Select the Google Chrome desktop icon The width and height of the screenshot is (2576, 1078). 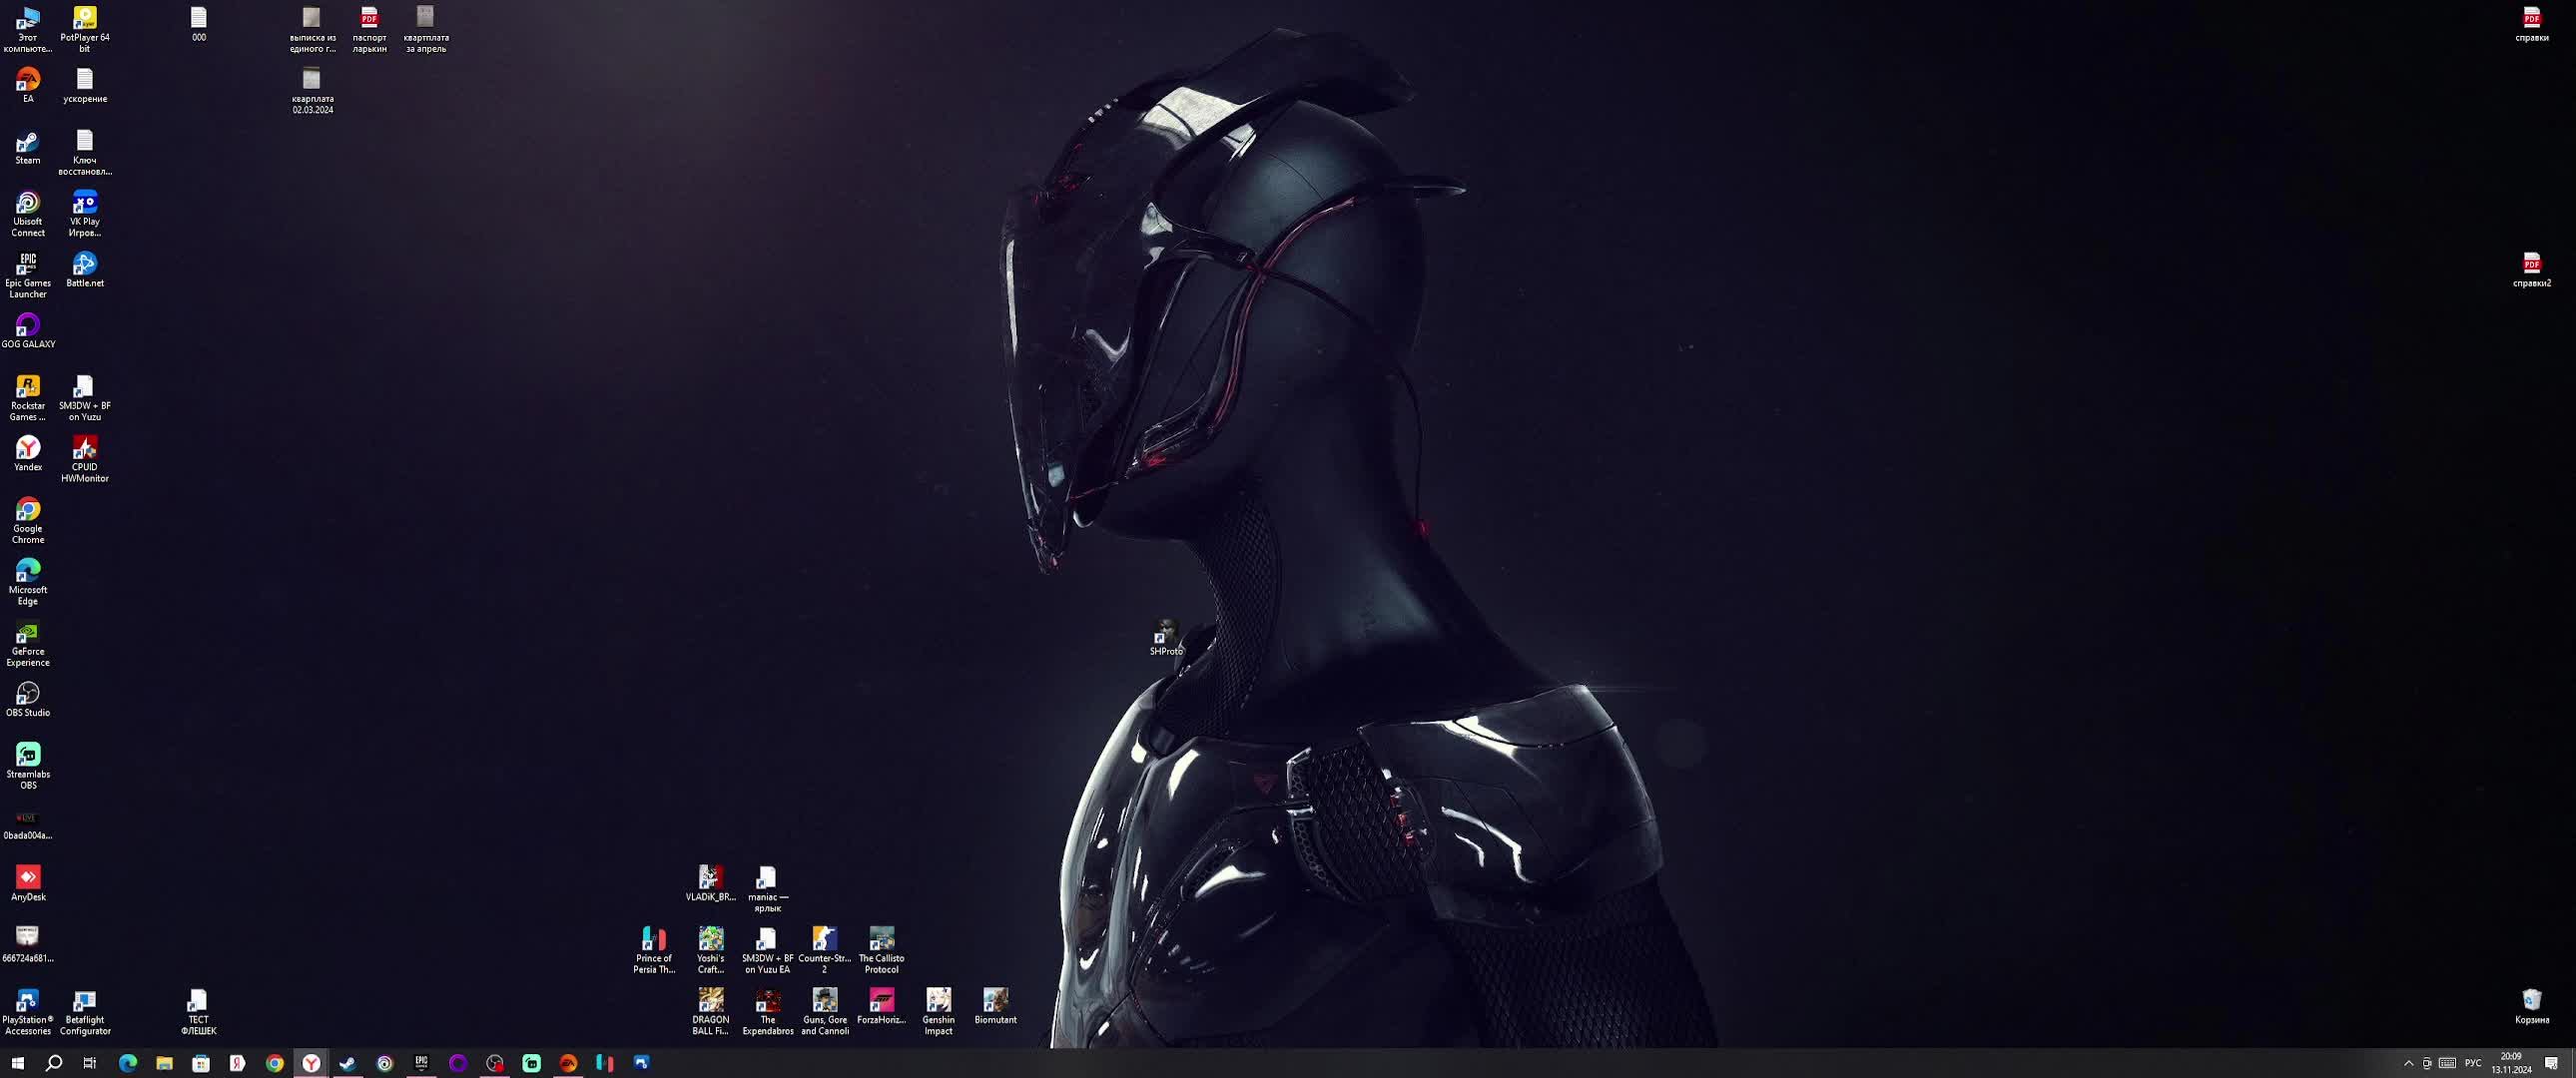pyautogui.click(x=28, y=521)
